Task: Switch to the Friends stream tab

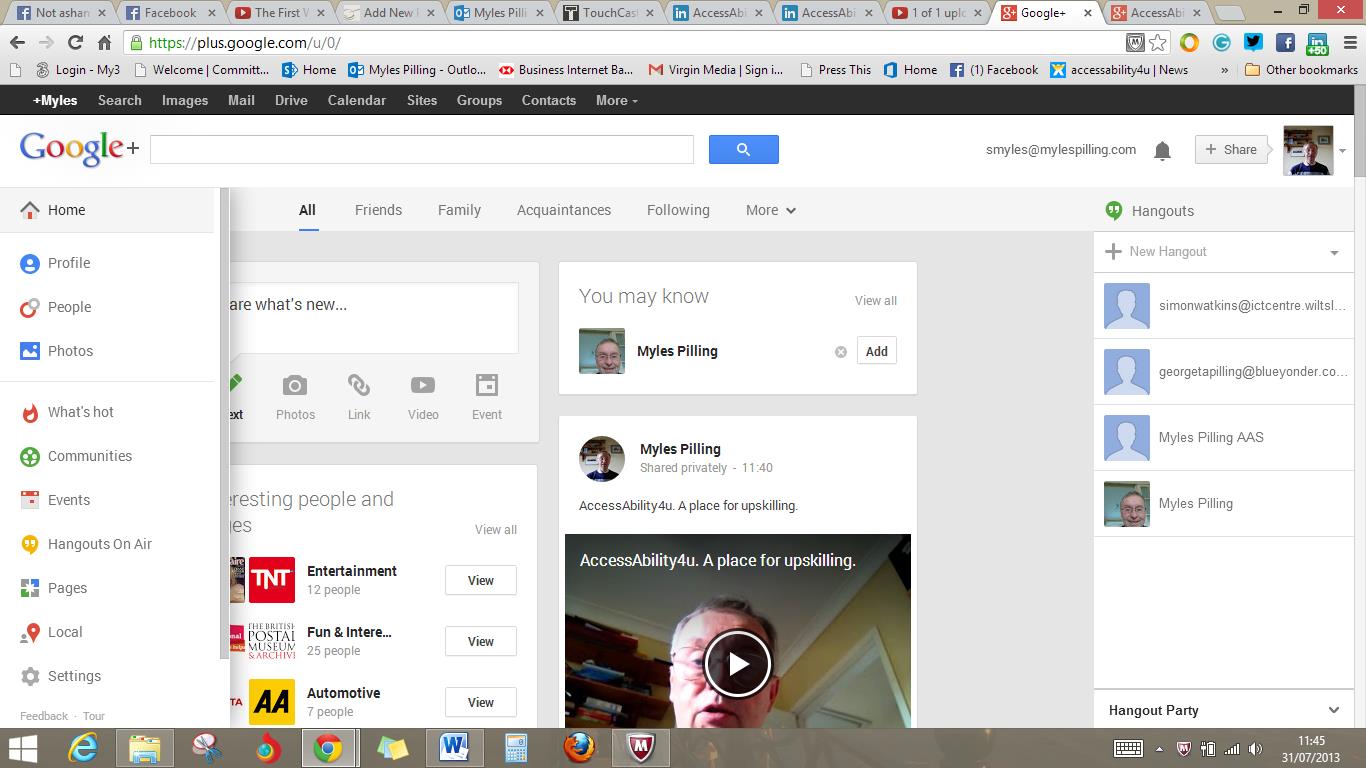Action: click(378, 210)
